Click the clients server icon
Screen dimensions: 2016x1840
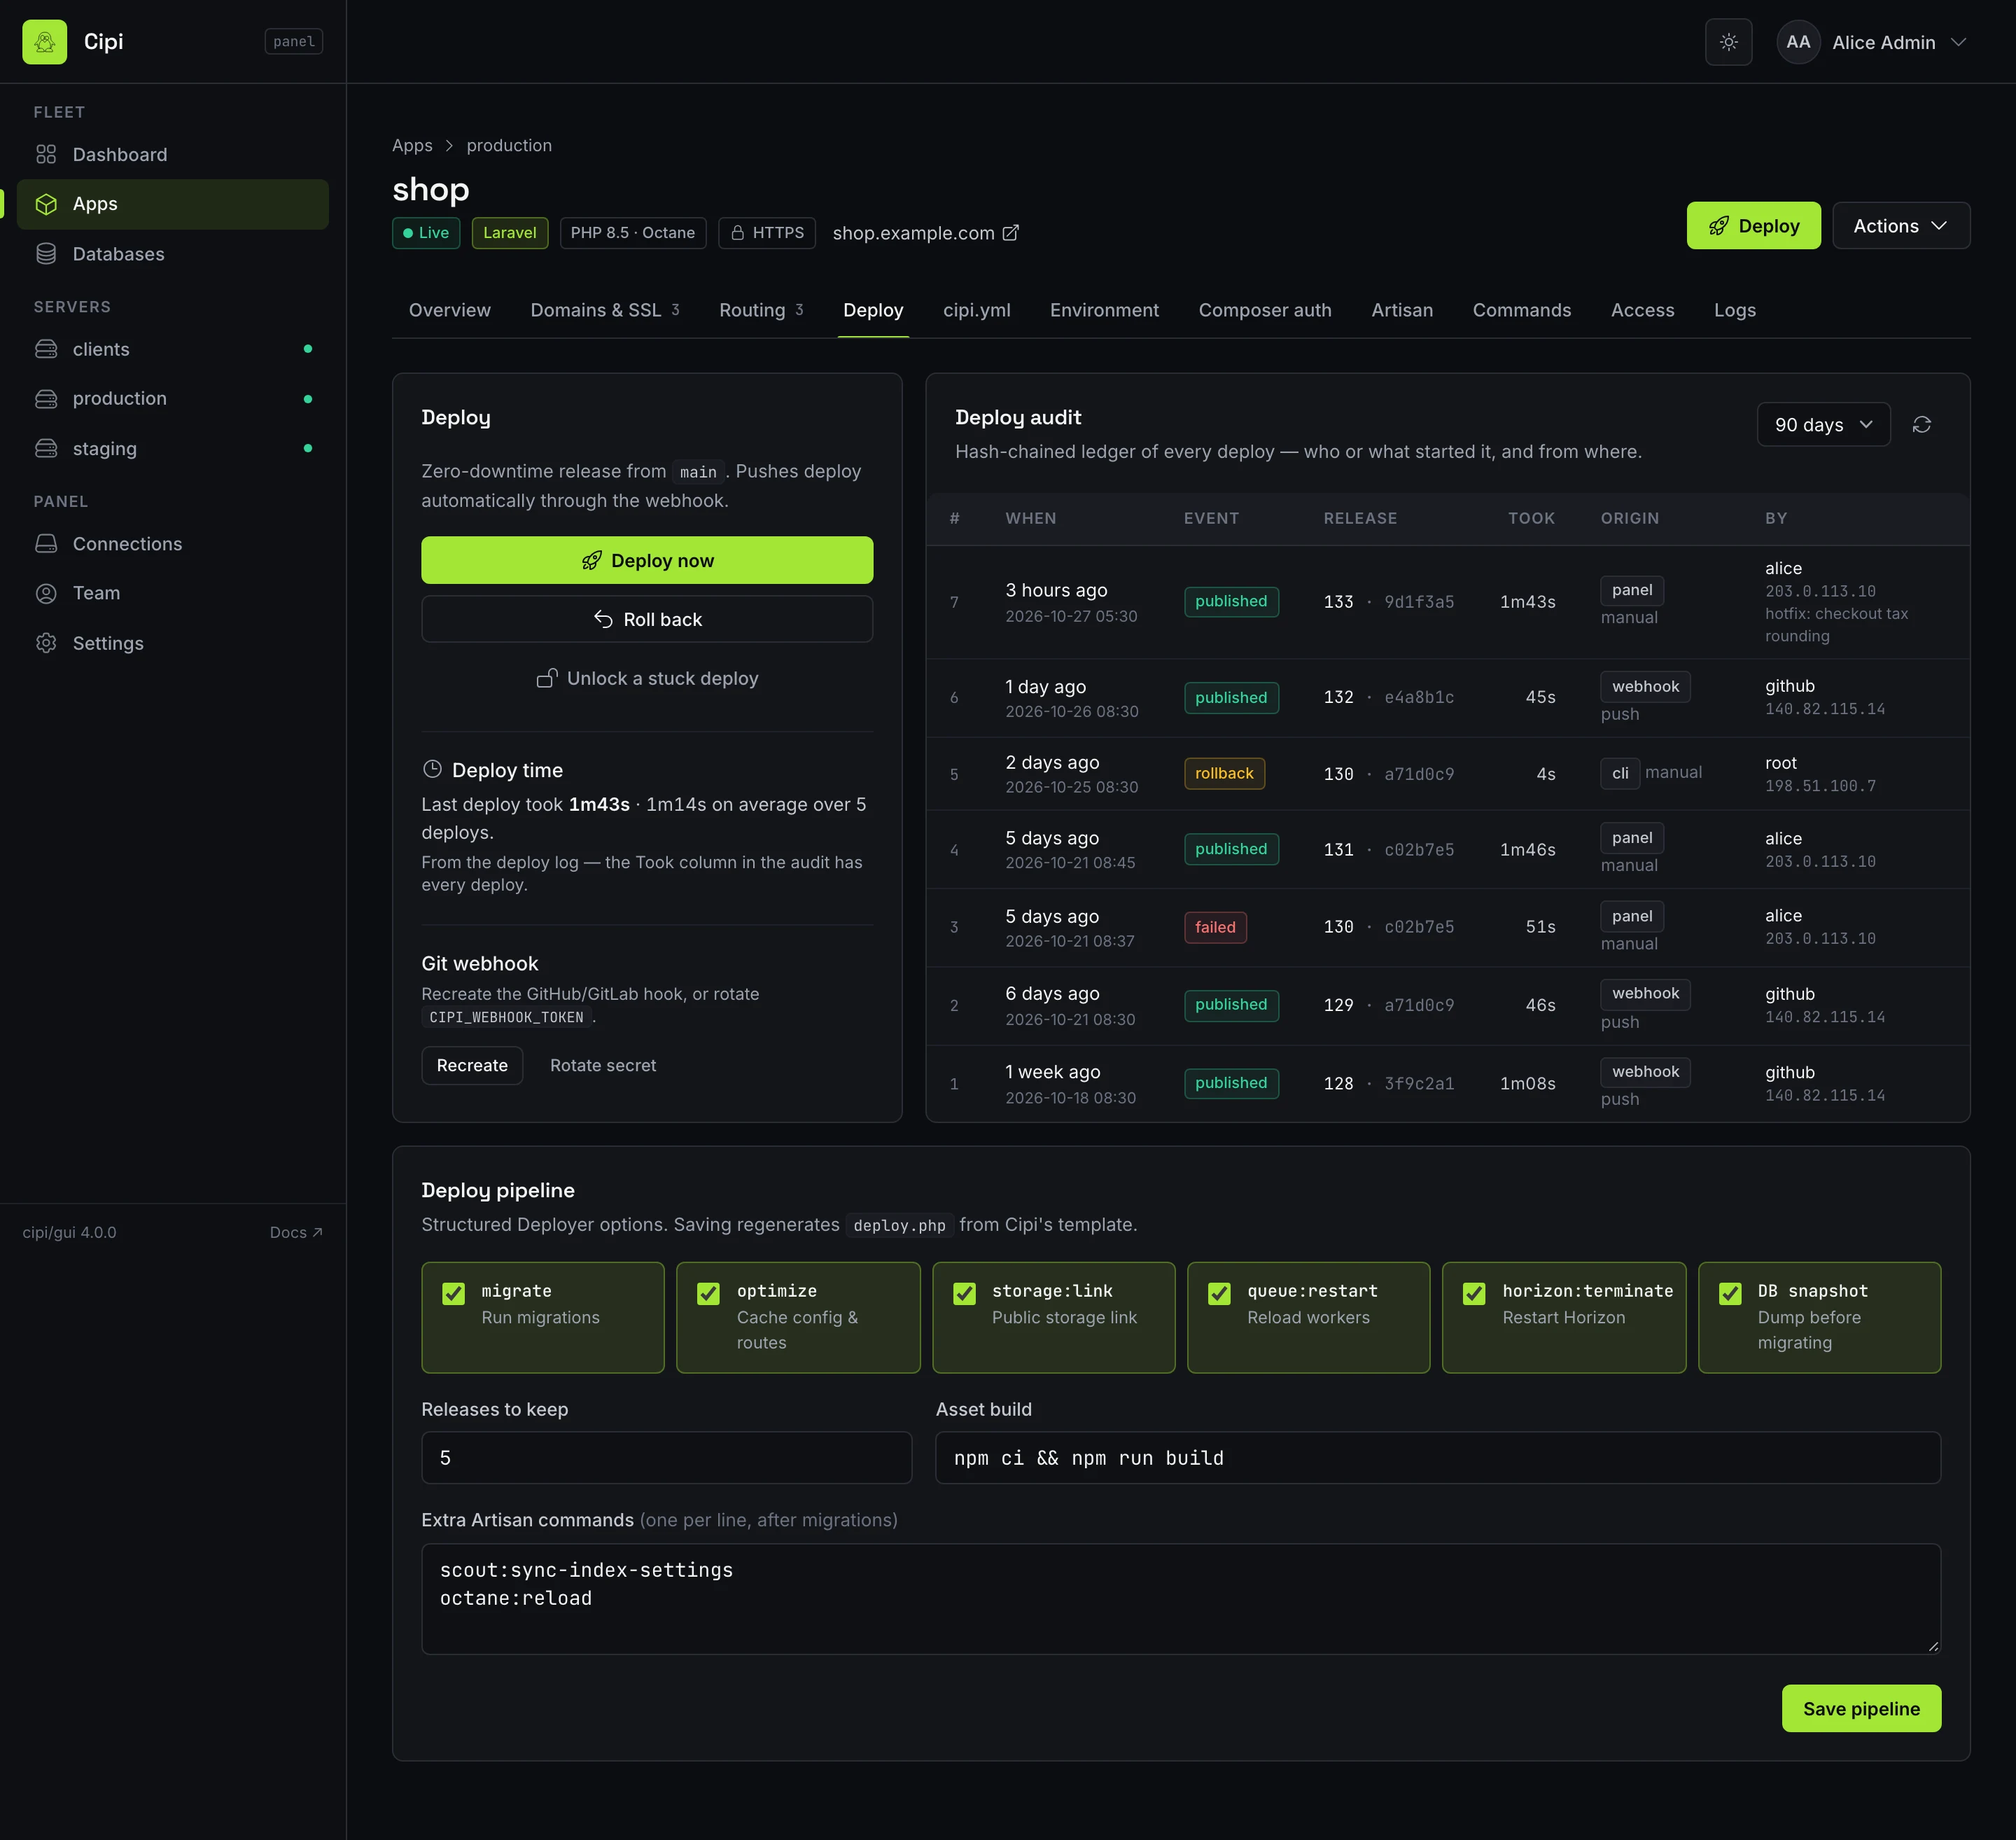coord(46,349)
